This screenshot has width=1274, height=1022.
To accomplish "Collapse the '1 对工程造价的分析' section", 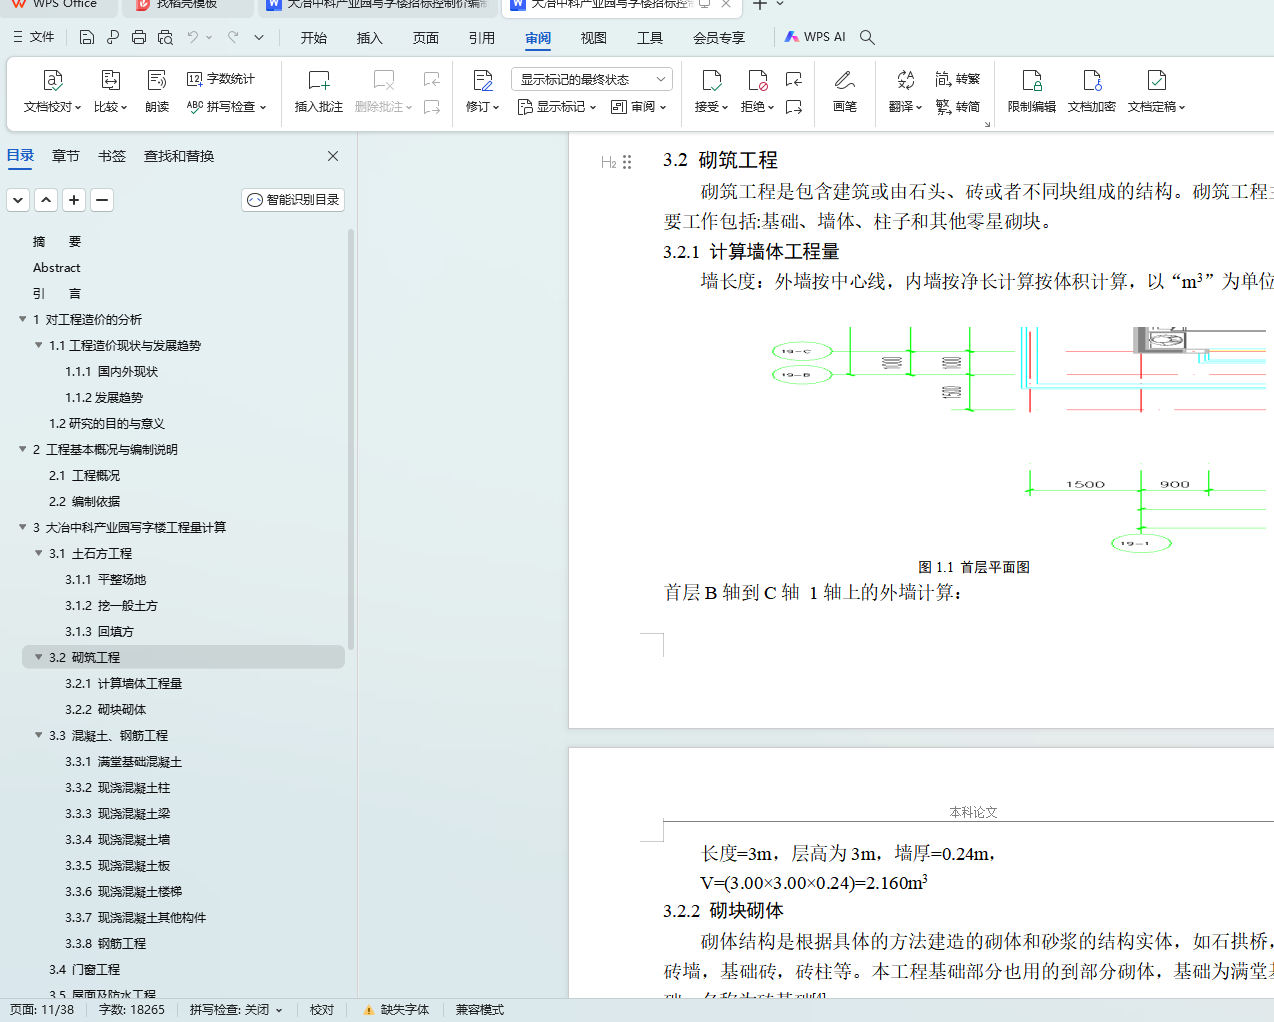I will (x=23, y=319).
